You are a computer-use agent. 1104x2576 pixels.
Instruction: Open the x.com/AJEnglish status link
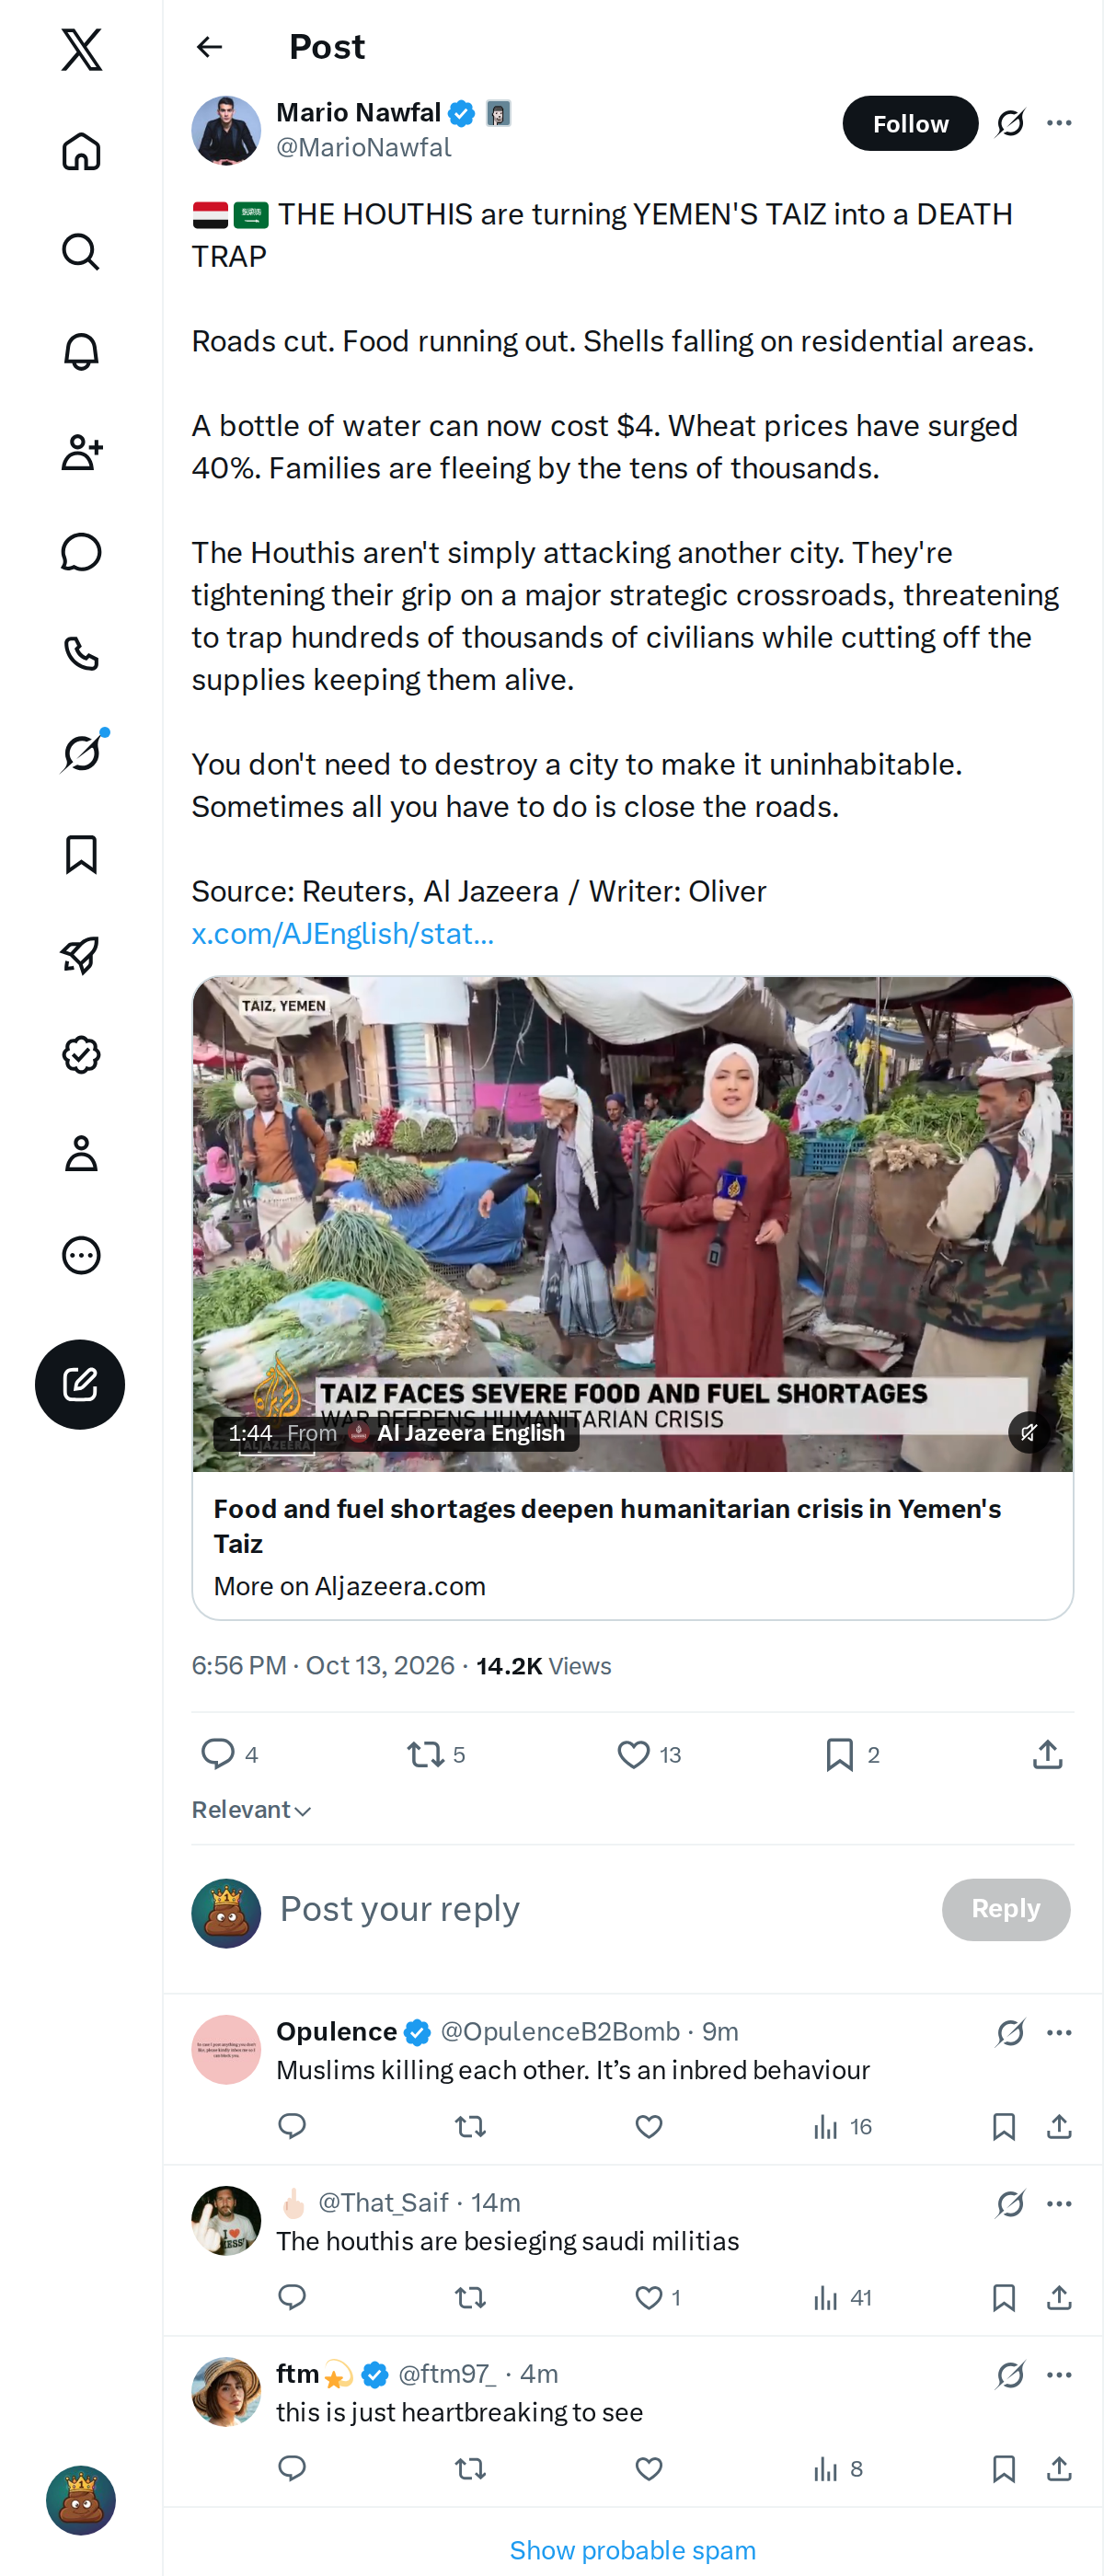(342, 933)
